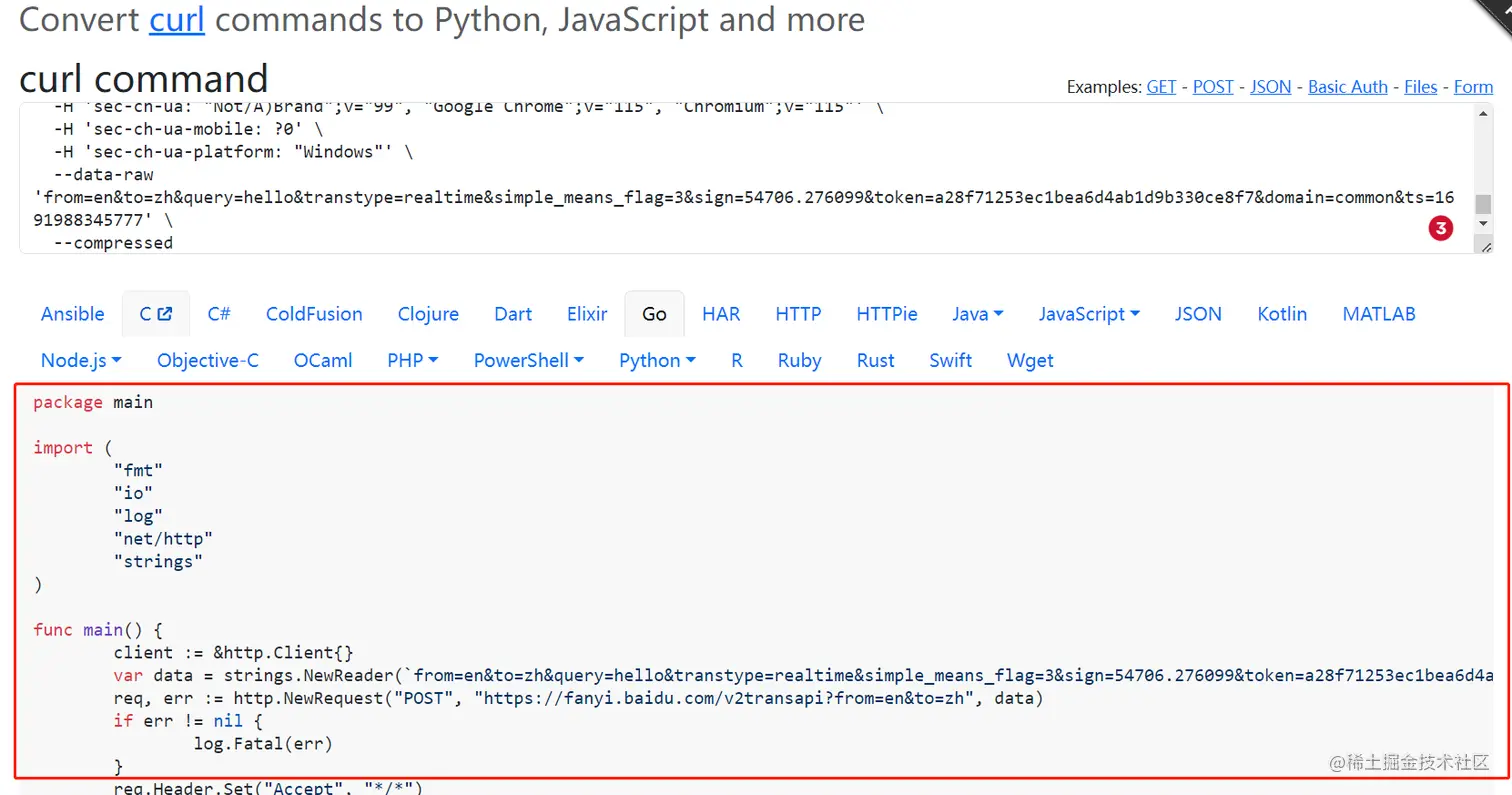
Task: Open the curl hyperlink in heading
Action: click(x=177, y=19)
